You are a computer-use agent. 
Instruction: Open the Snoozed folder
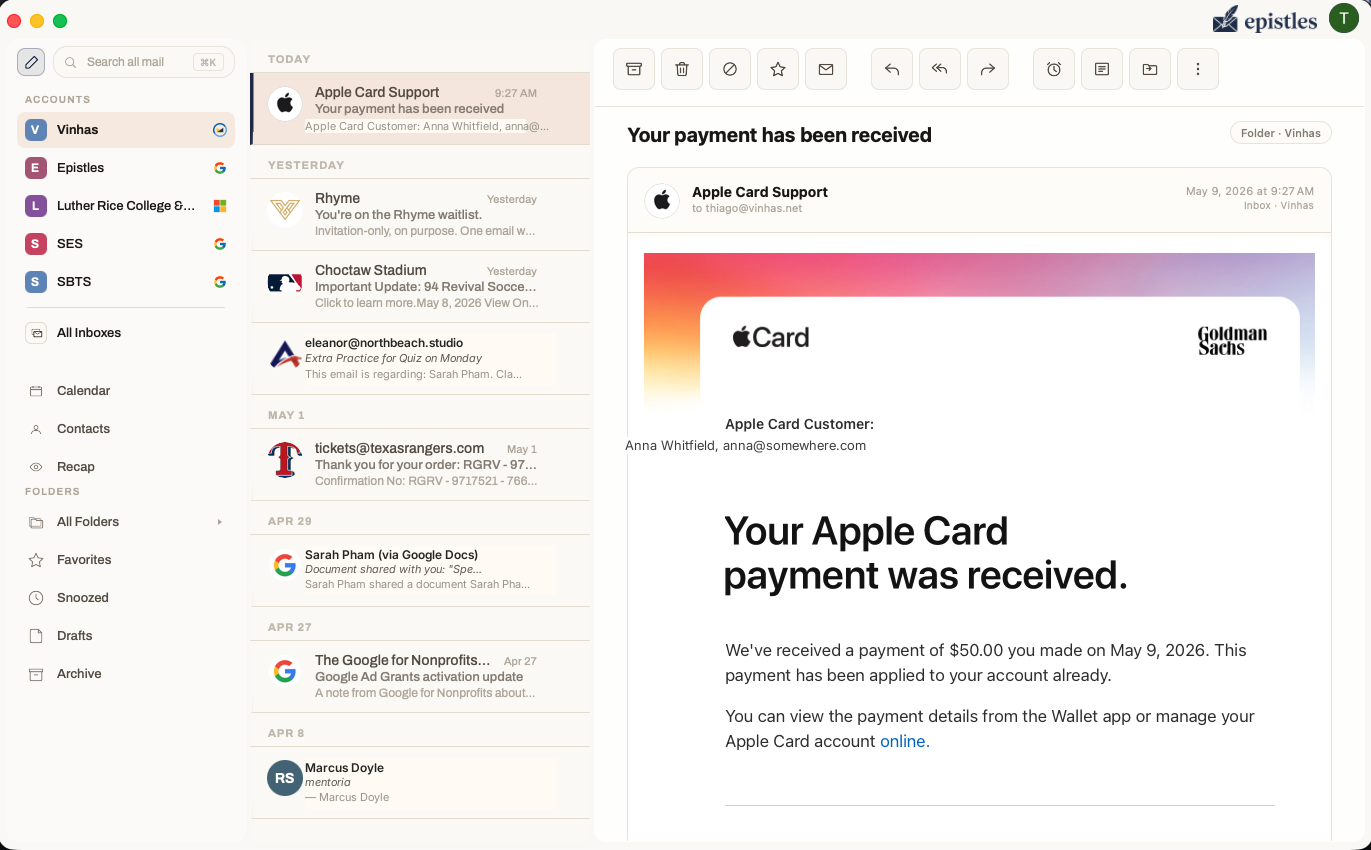(126, 598)
